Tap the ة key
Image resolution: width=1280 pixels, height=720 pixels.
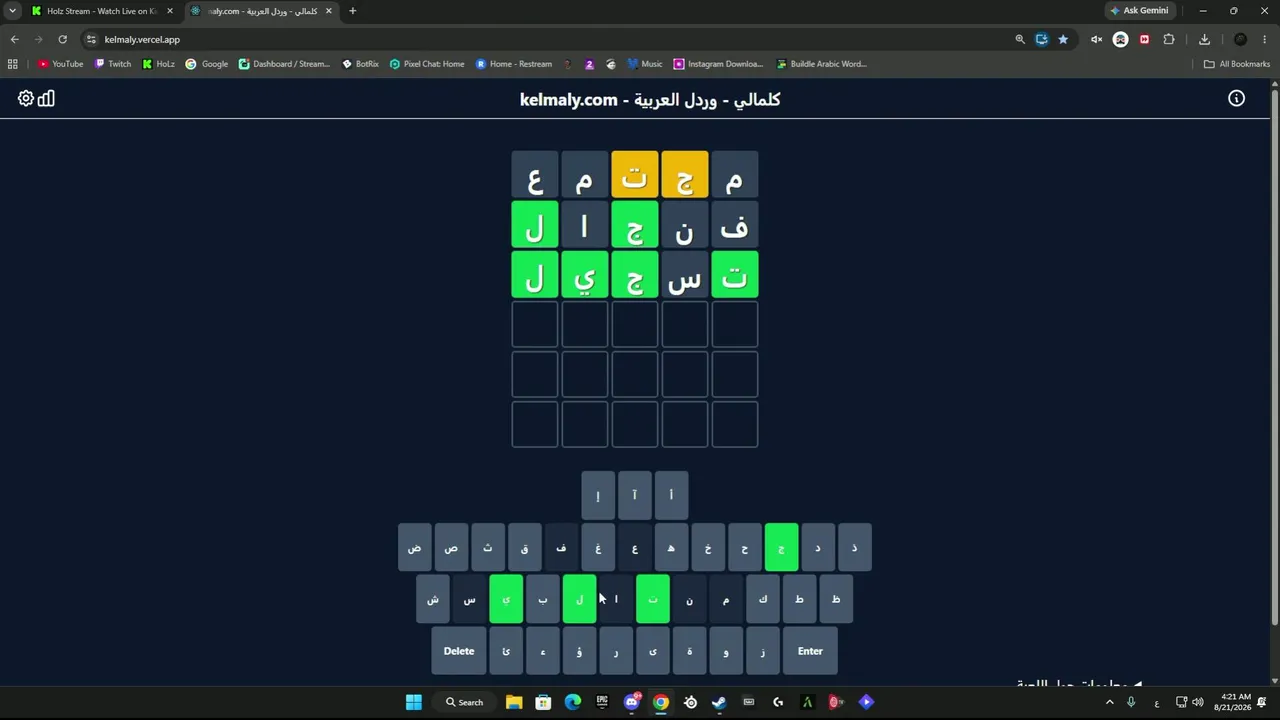coord(689,651)
